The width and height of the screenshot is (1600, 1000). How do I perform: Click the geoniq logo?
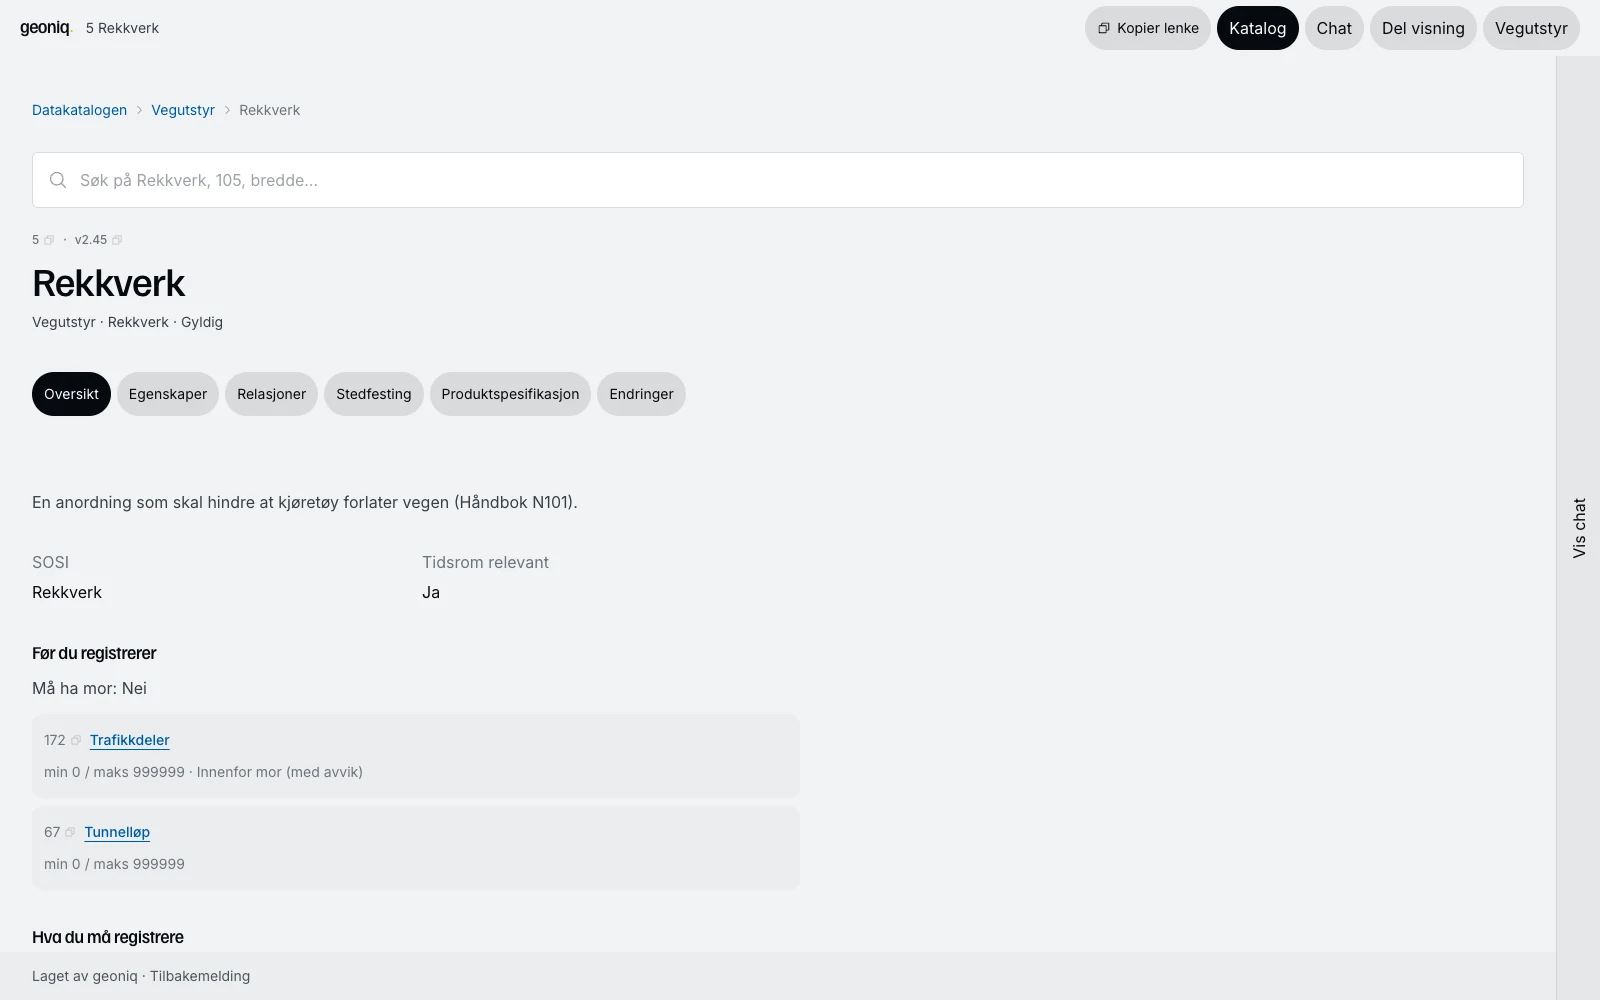pos(46,28)
